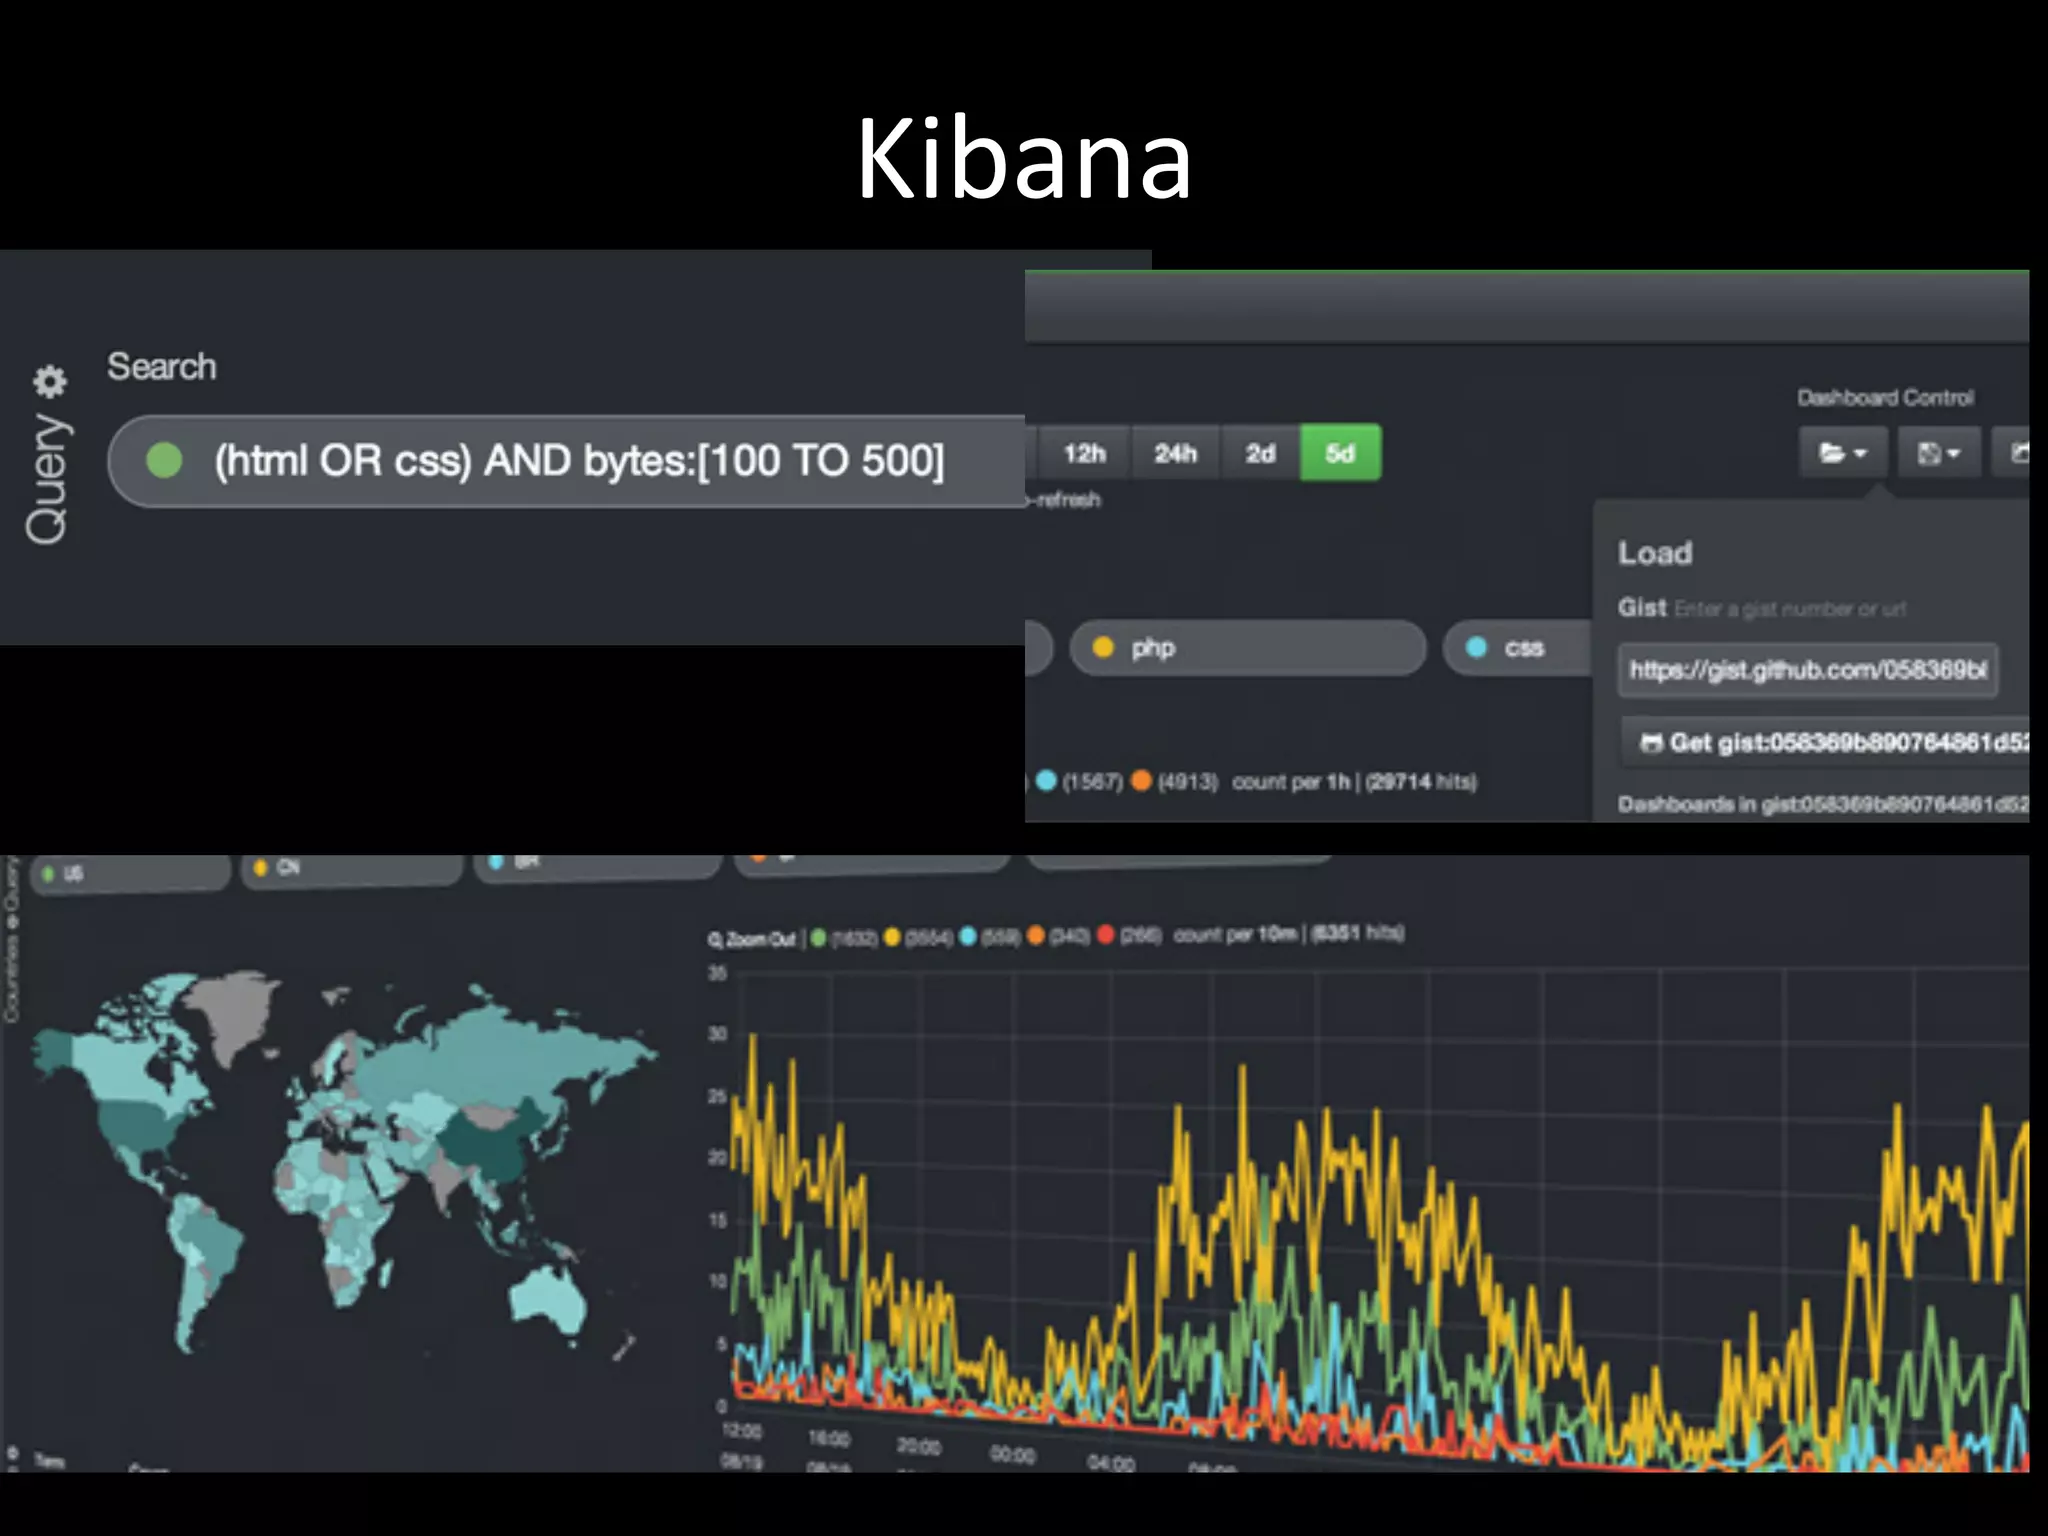Select the active 5d time range
The width and height of the screenshot is (2048, 1536).
point(1340,453)
